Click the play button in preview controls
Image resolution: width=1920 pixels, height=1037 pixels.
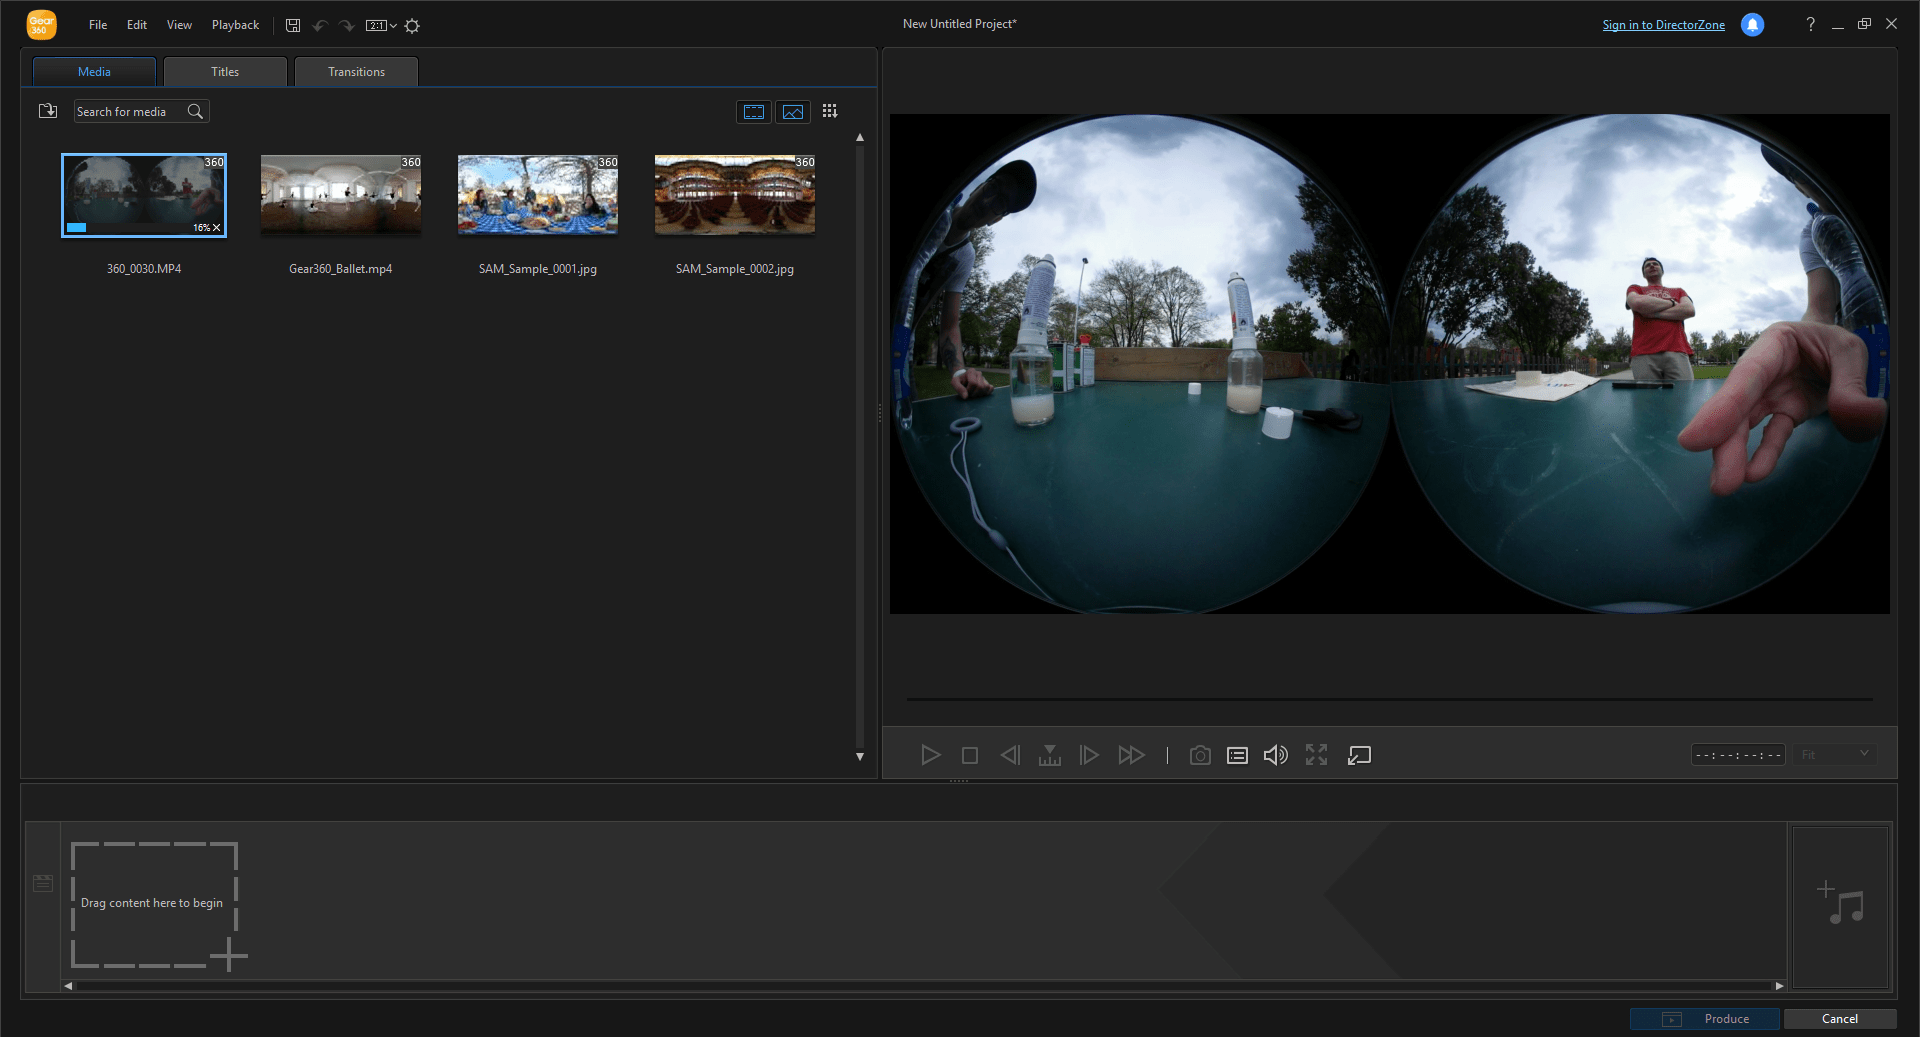click(x=930, y=755)
